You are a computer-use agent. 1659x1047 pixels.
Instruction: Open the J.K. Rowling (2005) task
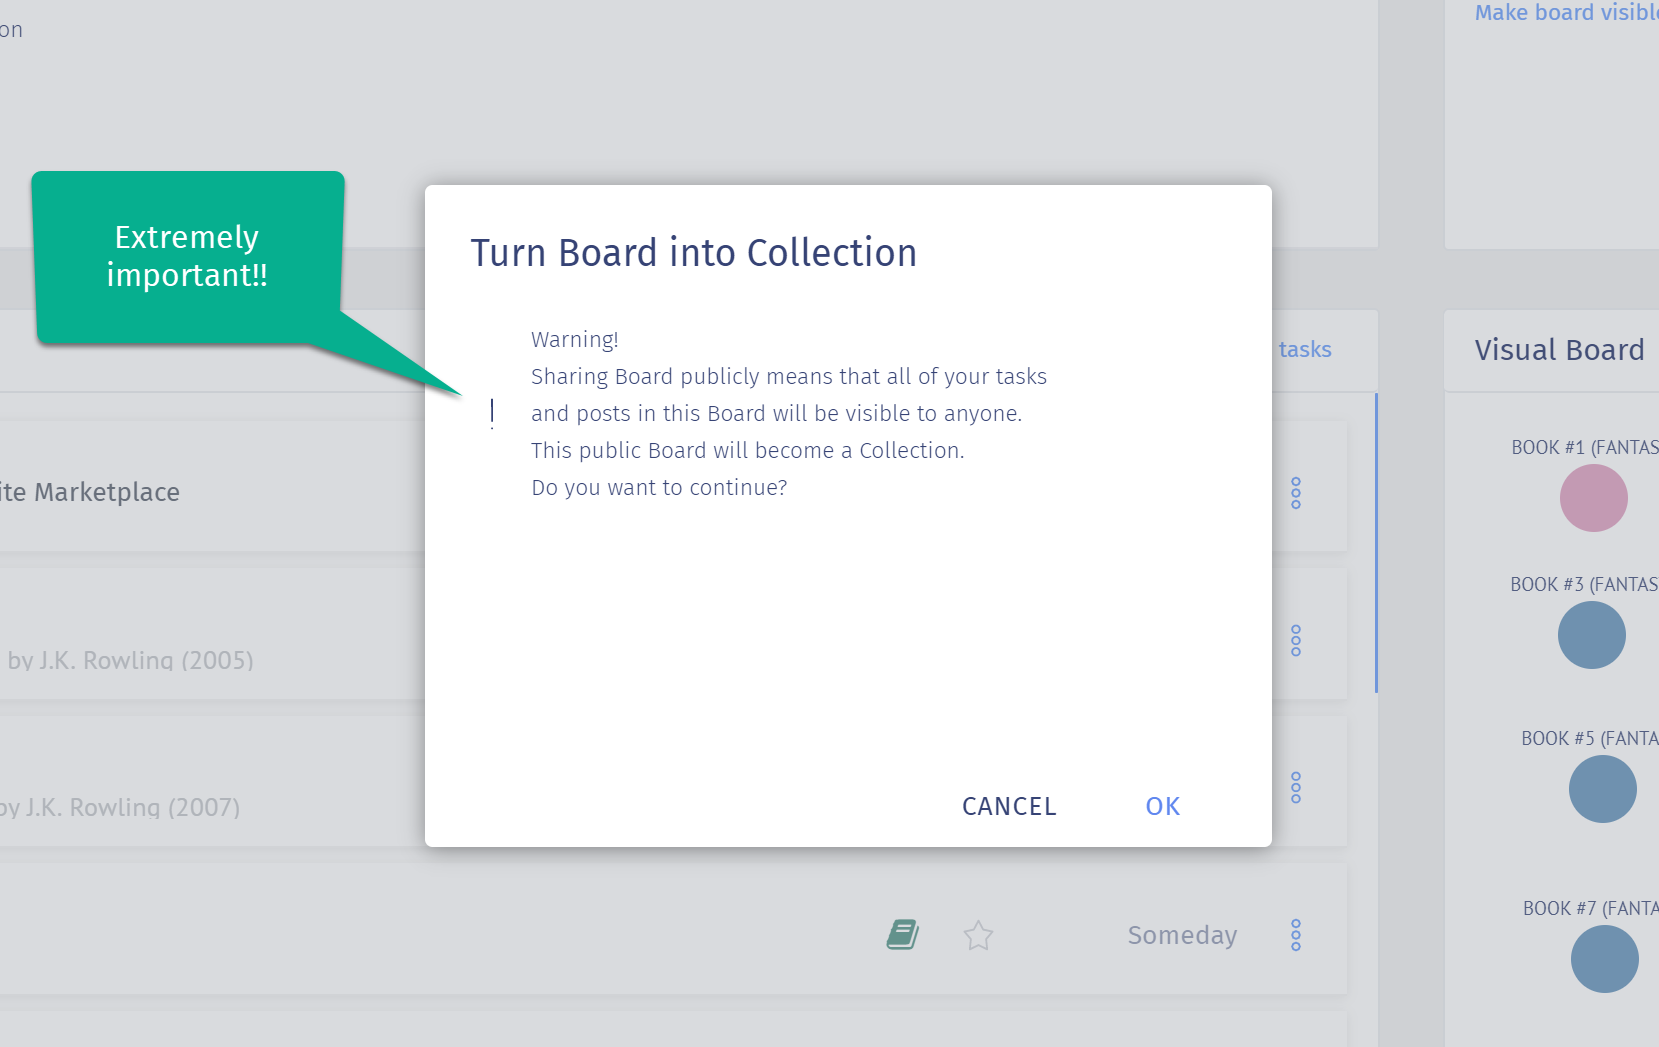(x=130, y=660)
